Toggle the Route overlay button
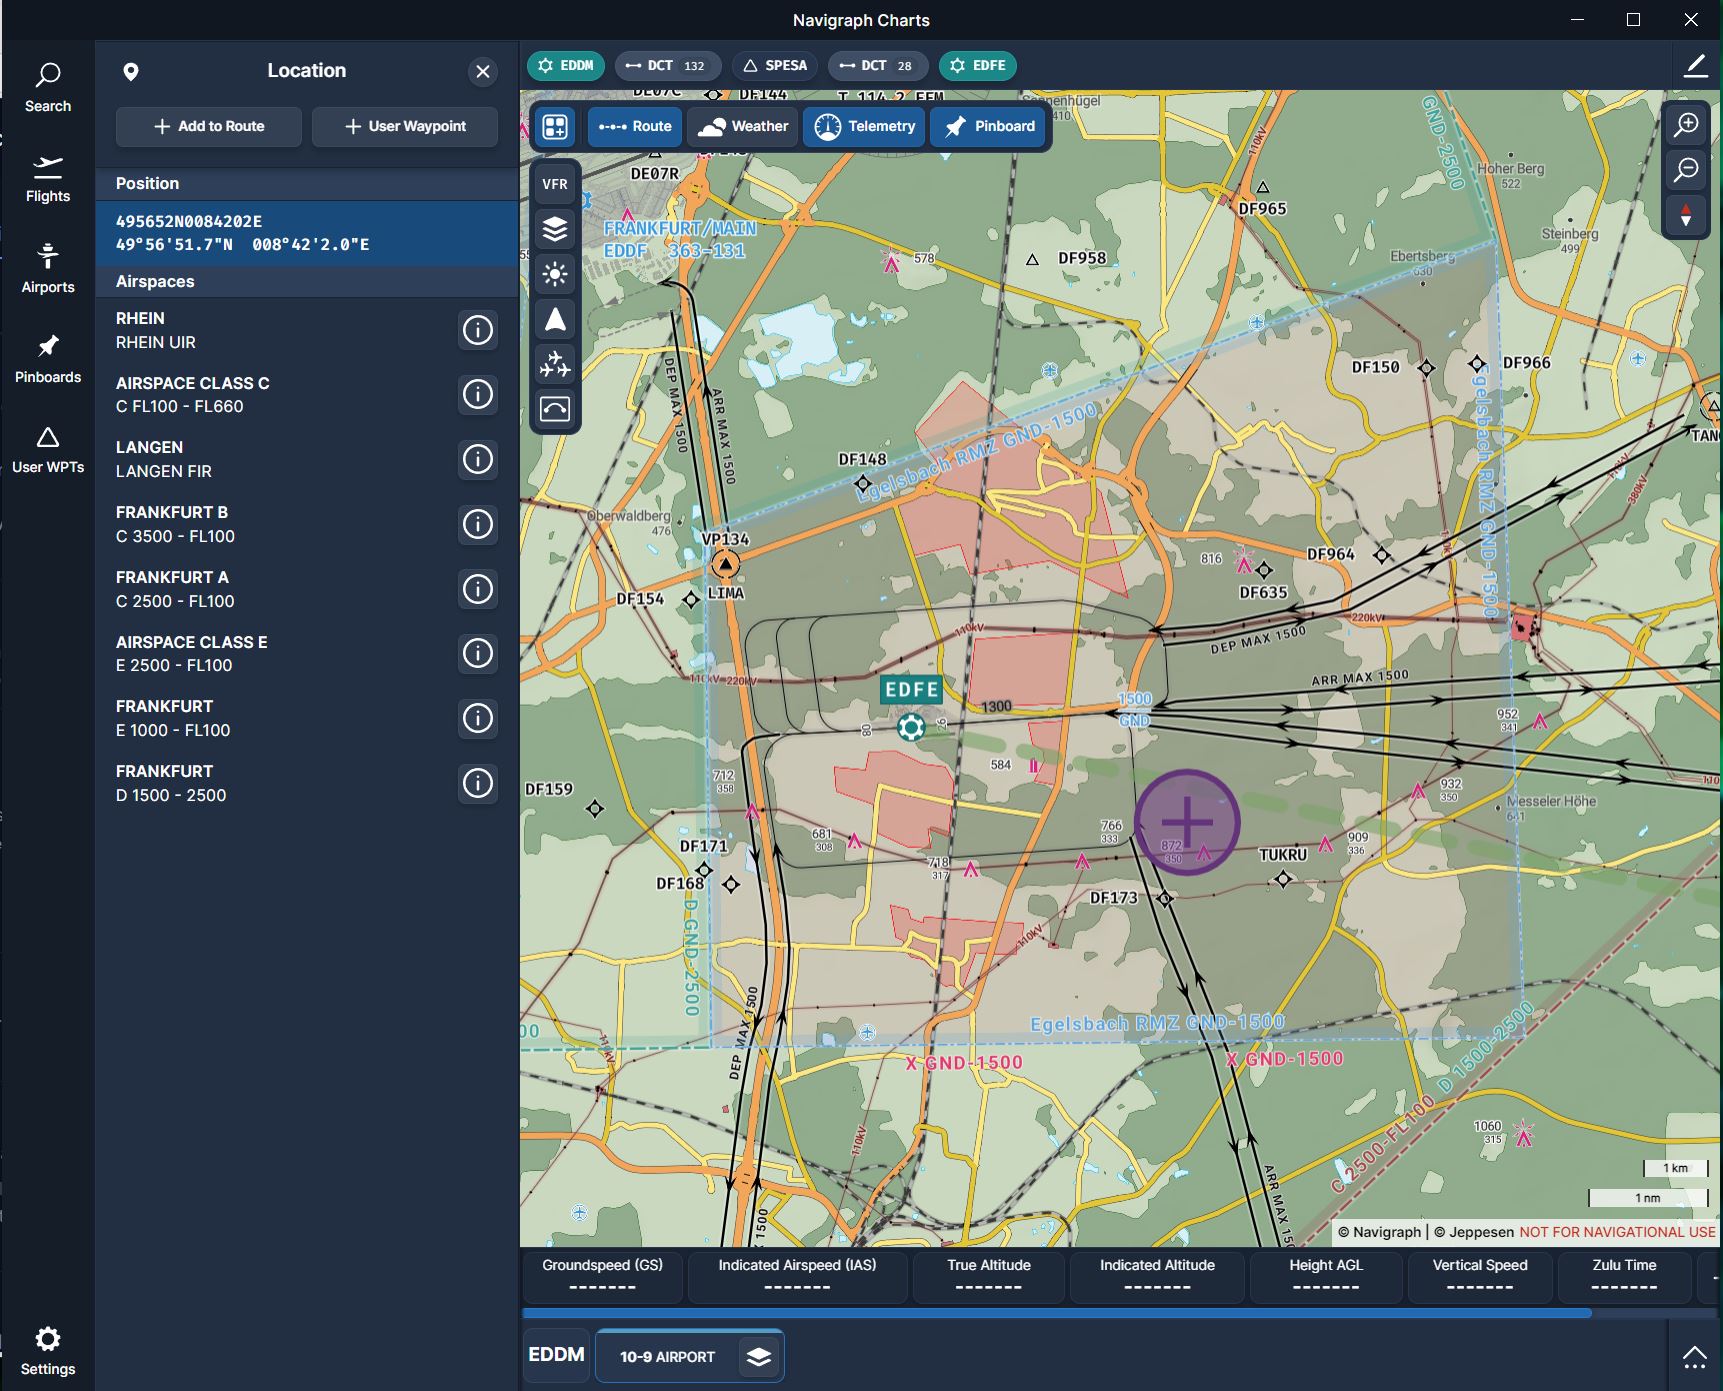 [635, 126]
